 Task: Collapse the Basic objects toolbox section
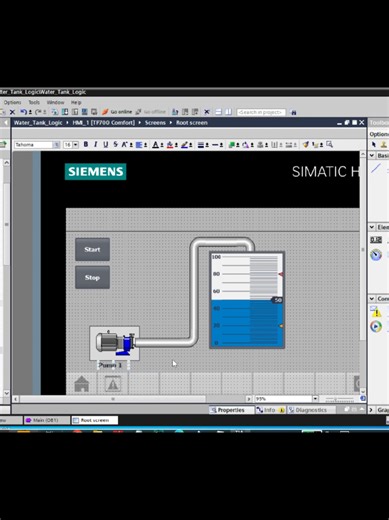pos(372,155)
